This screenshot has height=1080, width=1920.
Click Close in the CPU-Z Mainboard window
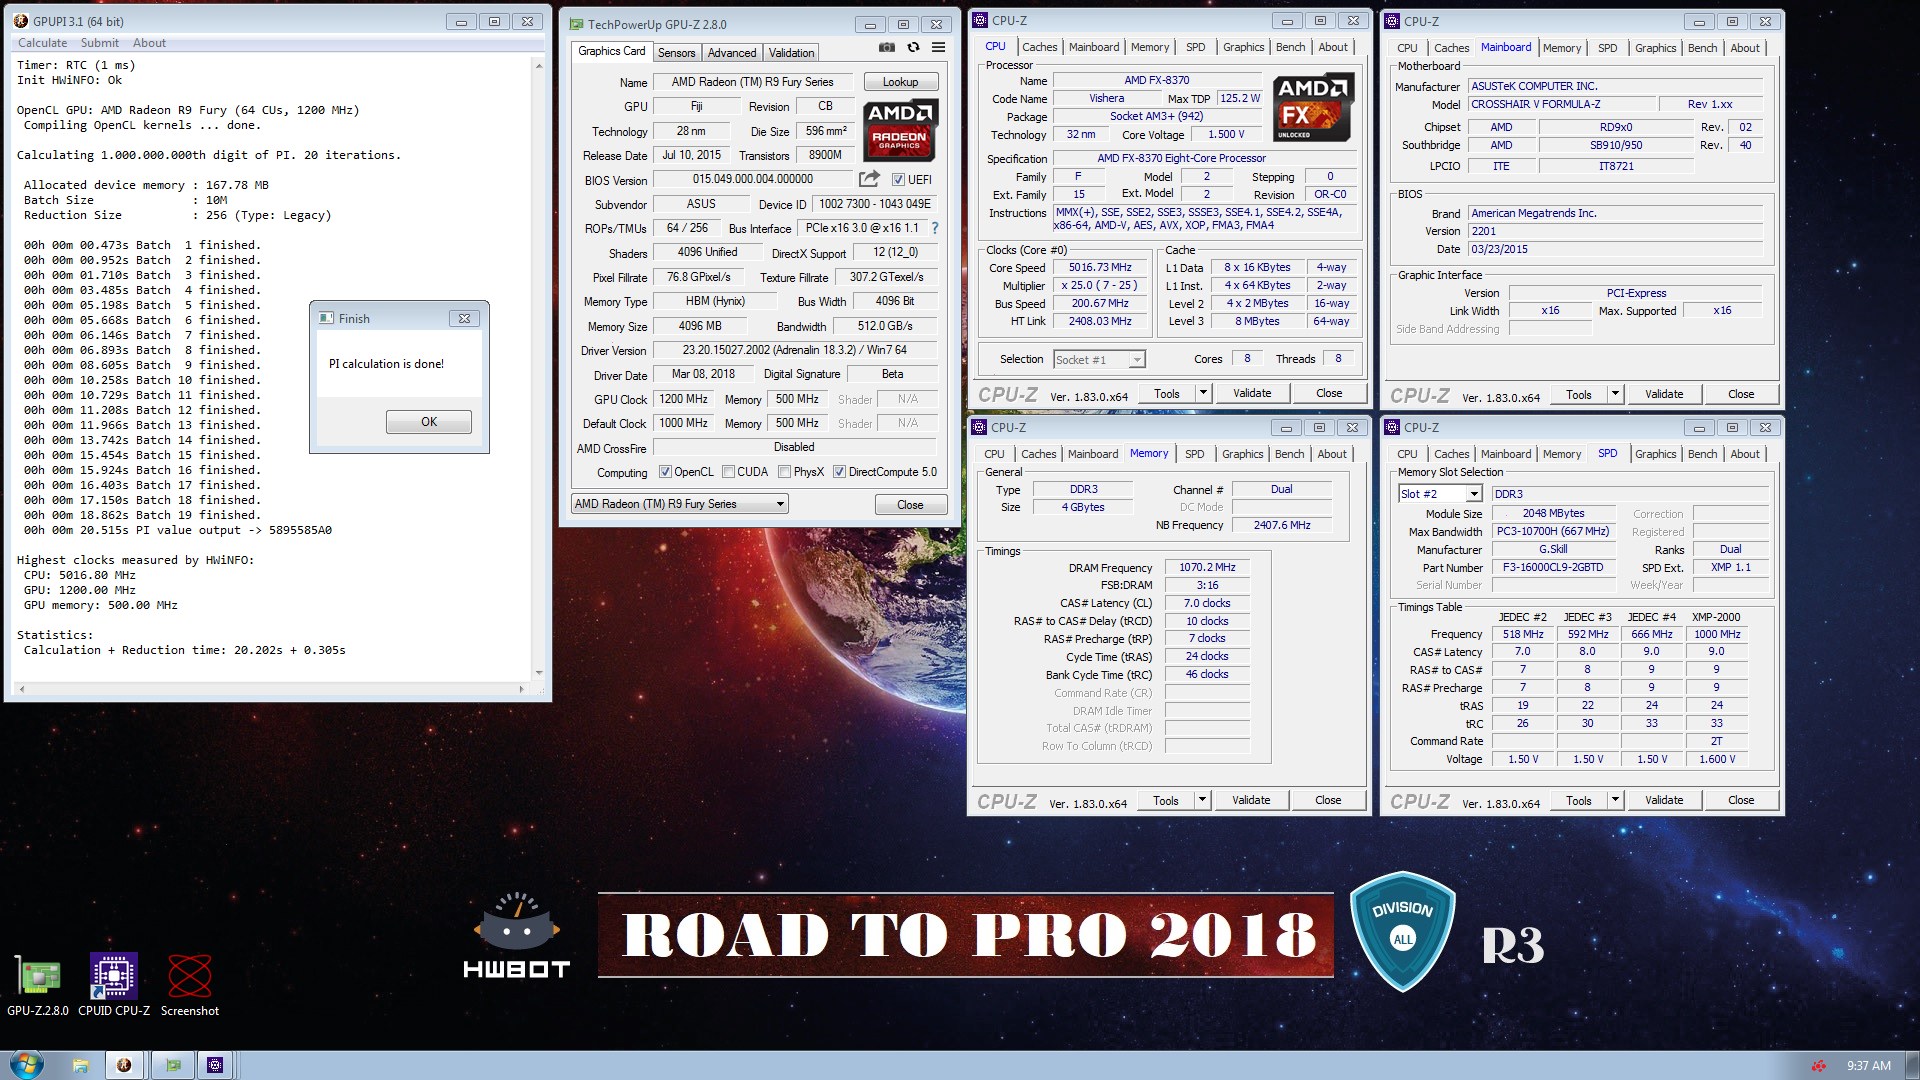tap(1741, 394)
